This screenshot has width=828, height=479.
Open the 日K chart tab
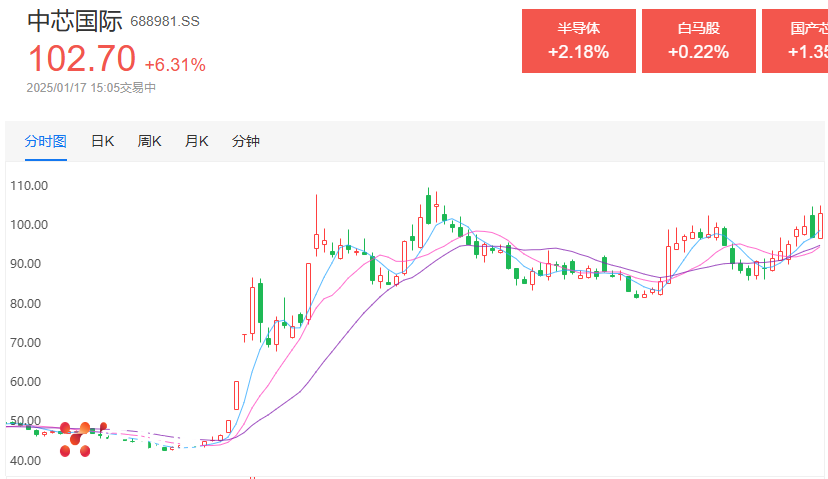coord(102,141)
